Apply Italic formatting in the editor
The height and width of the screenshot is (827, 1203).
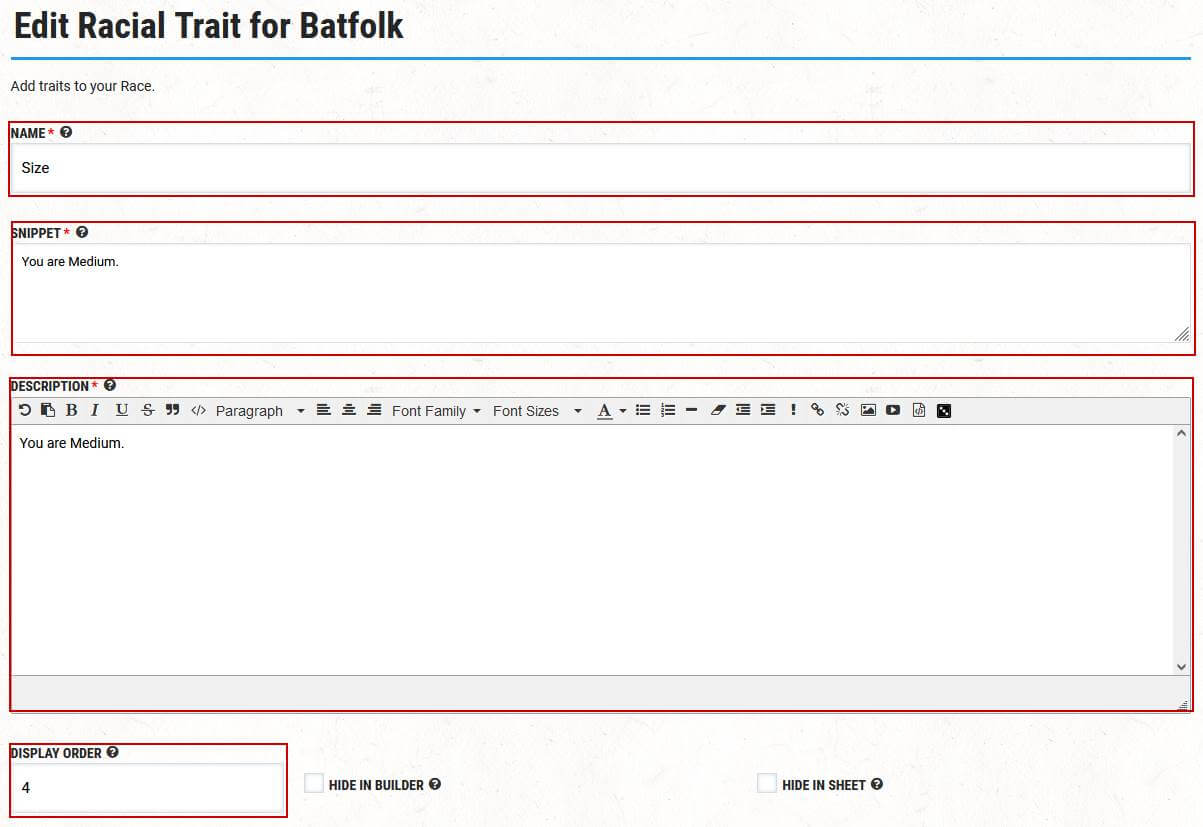[x=95, y=410]
